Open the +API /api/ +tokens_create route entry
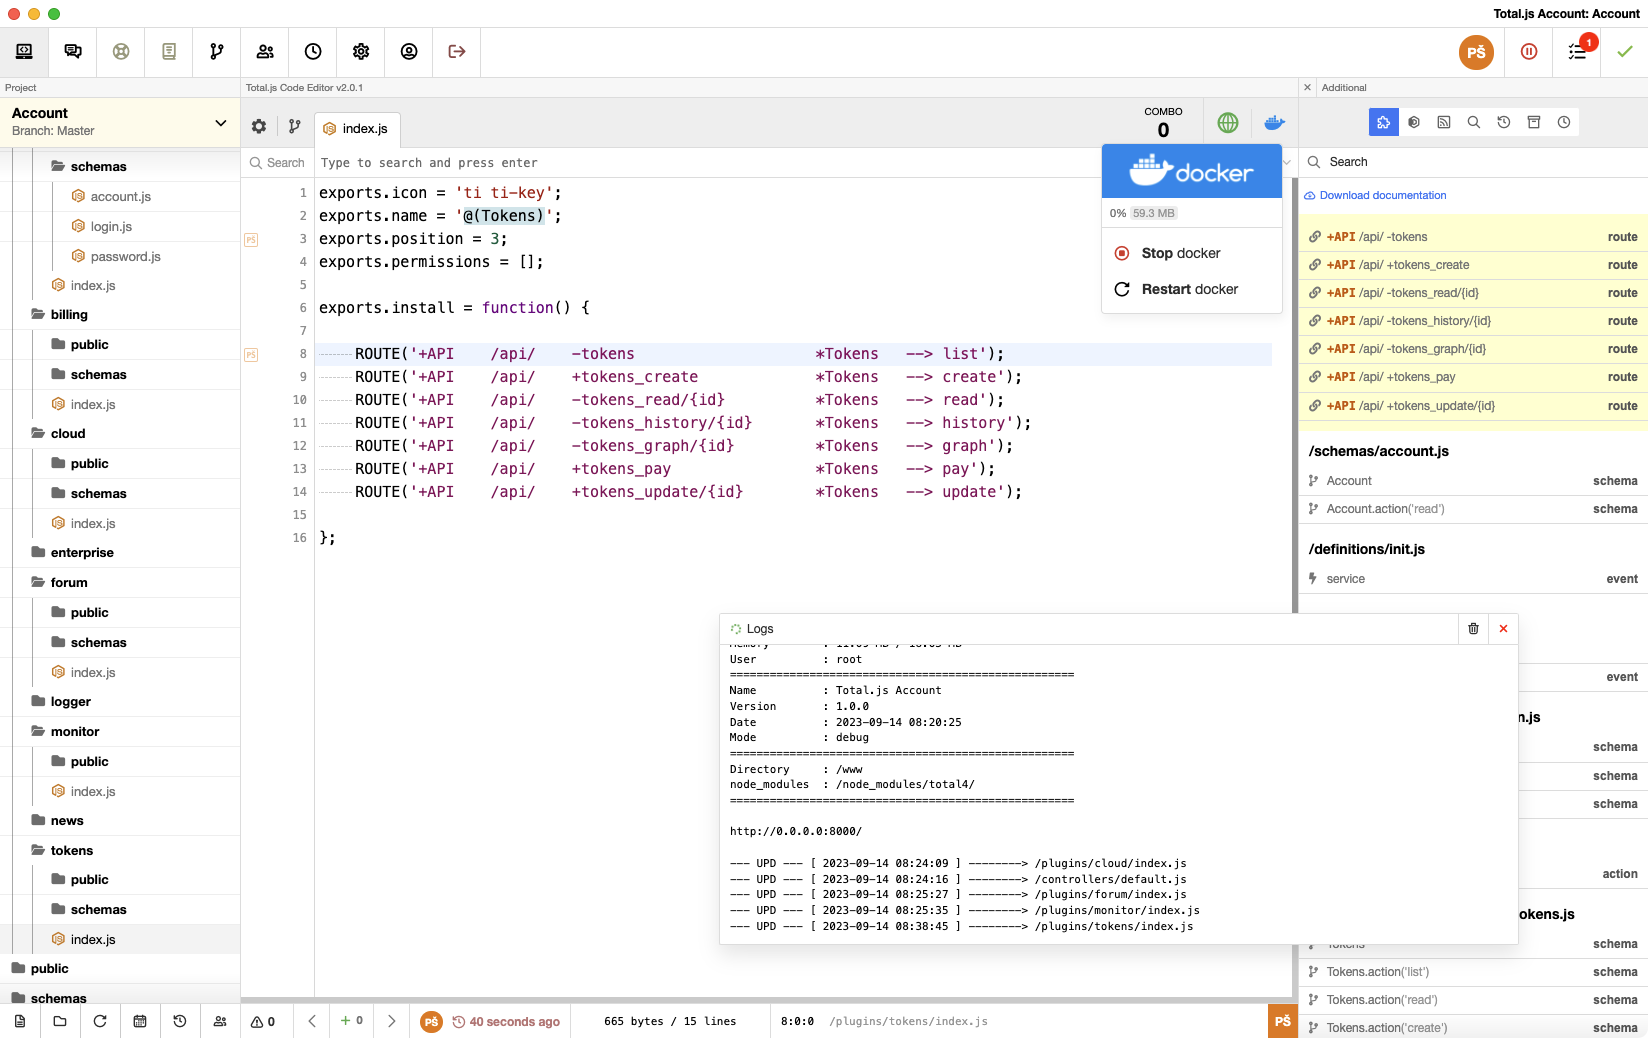 click(x=1473, y=265)
